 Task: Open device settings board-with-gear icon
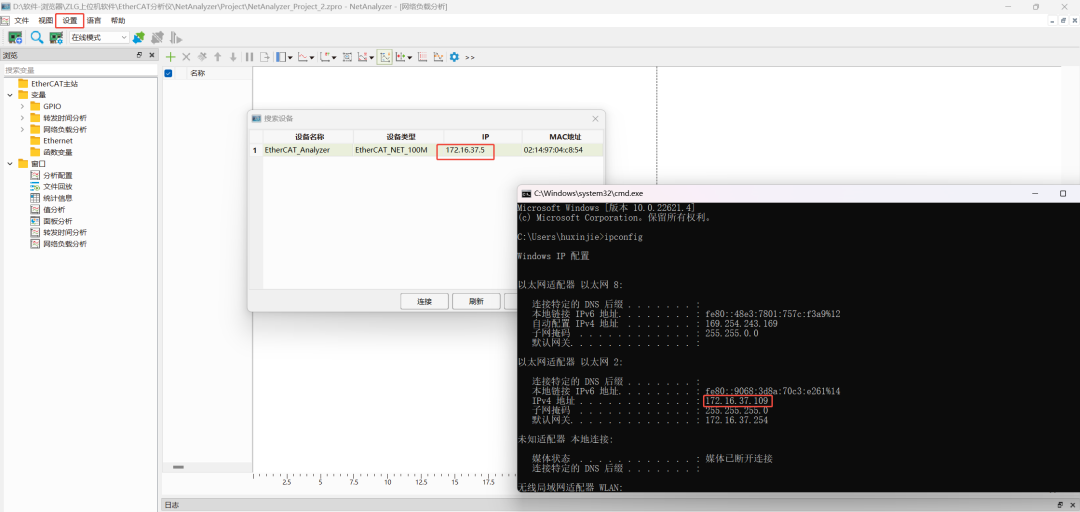[x=56, y=37]
